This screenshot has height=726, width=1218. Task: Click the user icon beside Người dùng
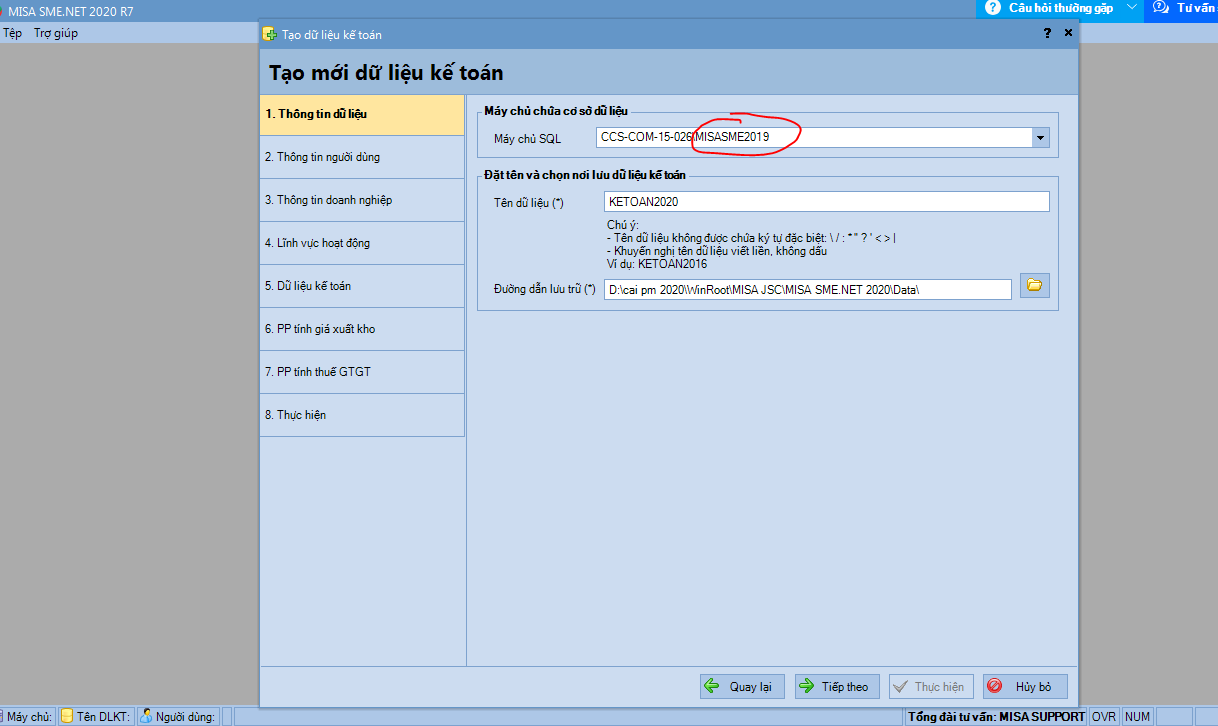[x=145, y=716]
